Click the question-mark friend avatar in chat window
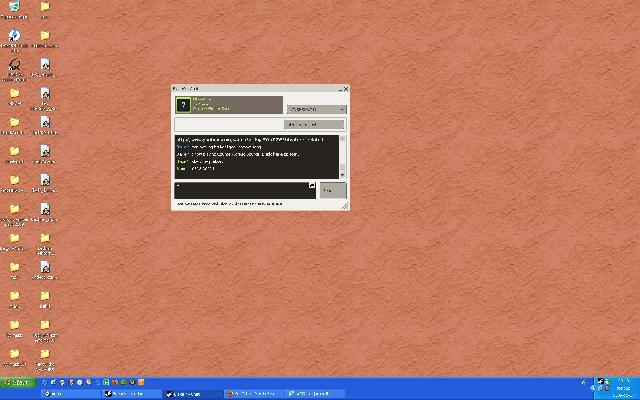The height and width of the screenshot is (400, 640). 183,105
